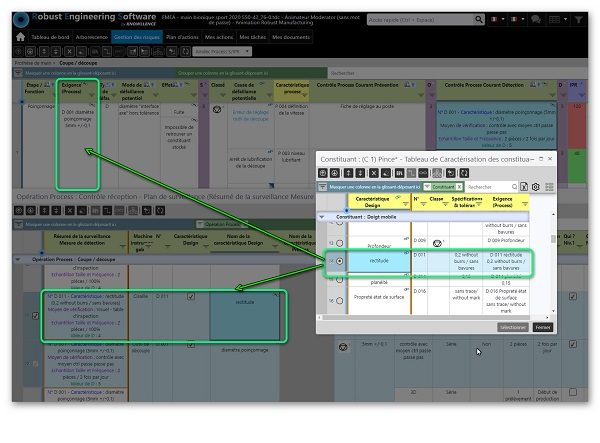Collapse the Constituant : Doigt mobile group

321,217
